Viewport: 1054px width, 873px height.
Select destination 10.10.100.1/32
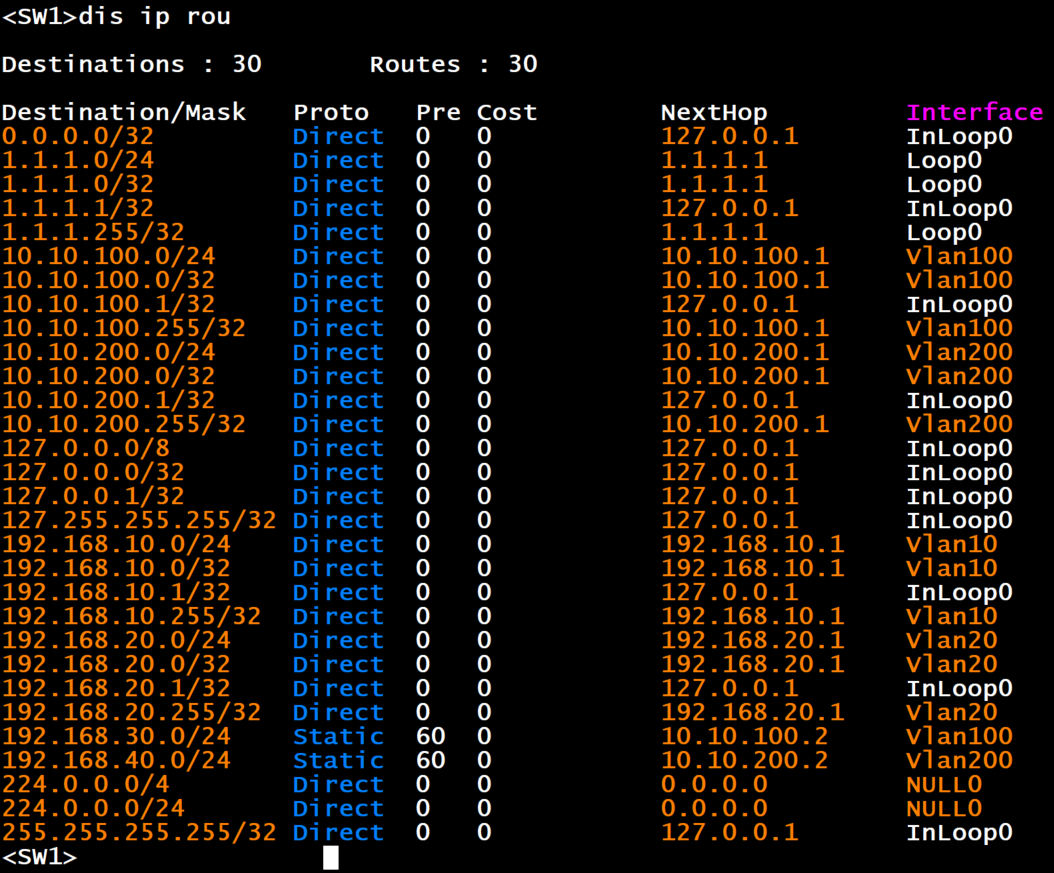[109, 304]
